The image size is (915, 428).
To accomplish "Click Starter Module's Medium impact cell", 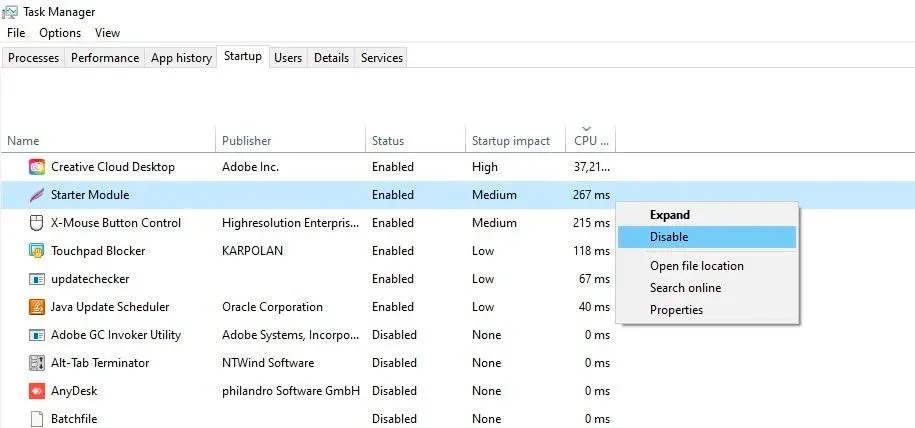I will [x=494, y=195].
